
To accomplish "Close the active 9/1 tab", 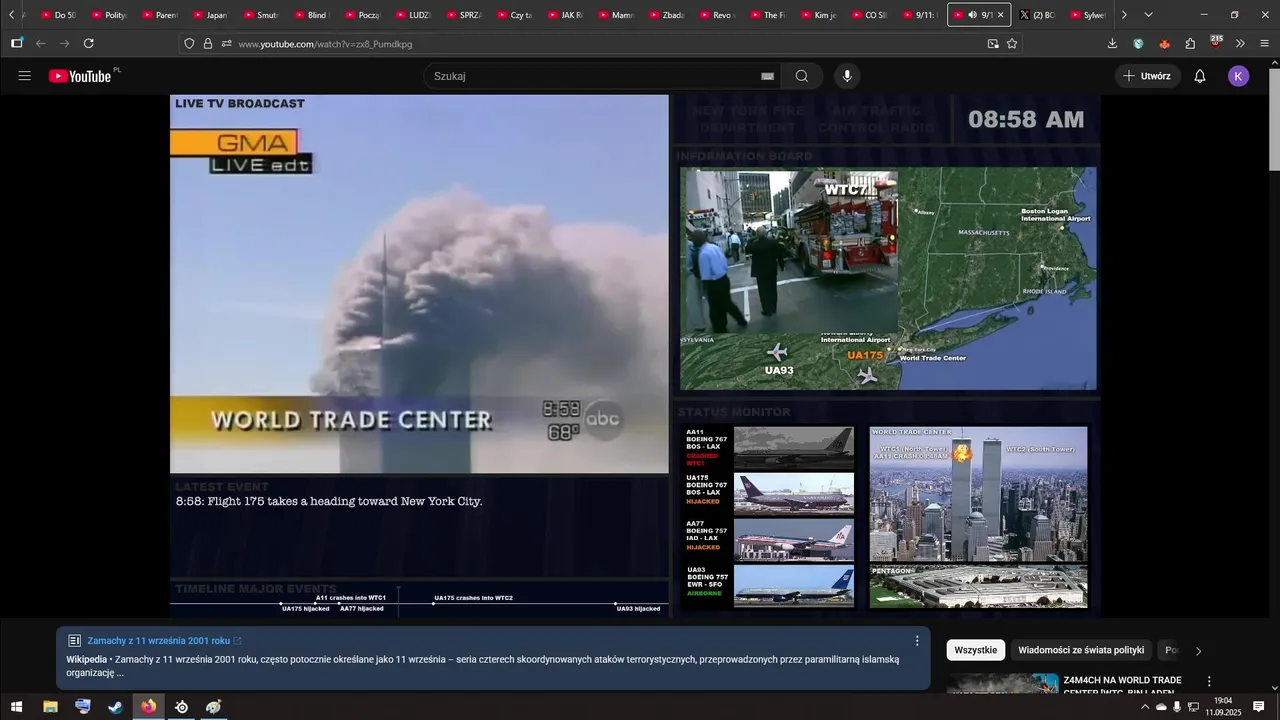I will point(1000,15).
